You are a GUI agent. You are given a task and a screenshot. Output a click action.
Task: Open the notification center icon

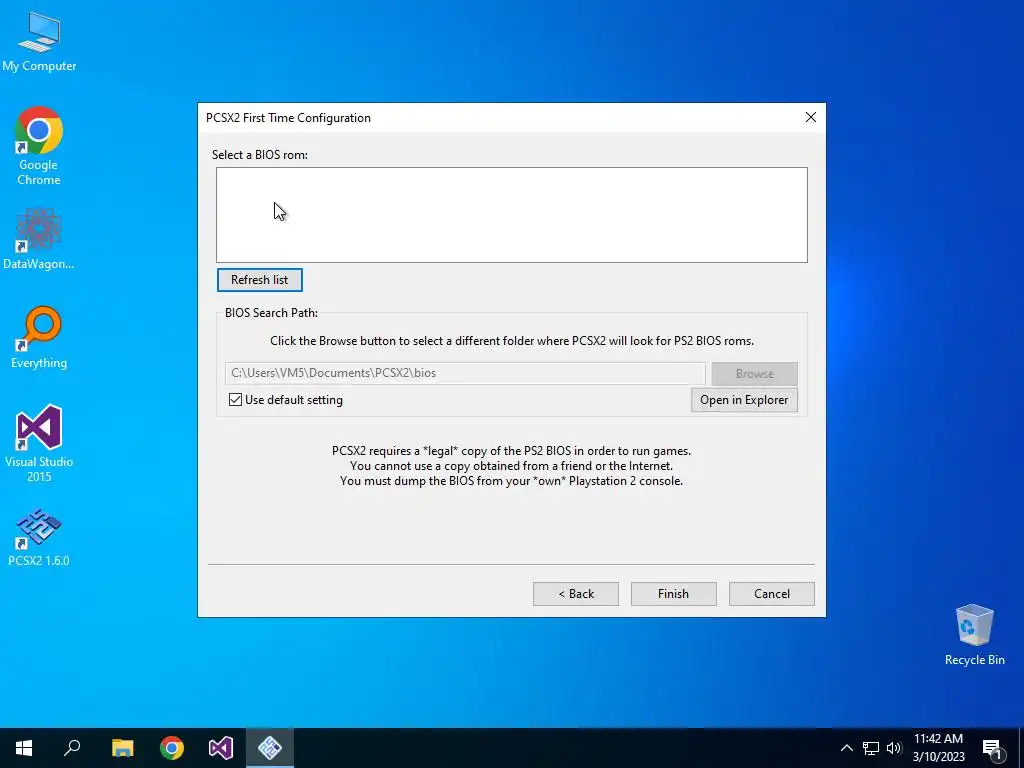(x=992, y=748)
